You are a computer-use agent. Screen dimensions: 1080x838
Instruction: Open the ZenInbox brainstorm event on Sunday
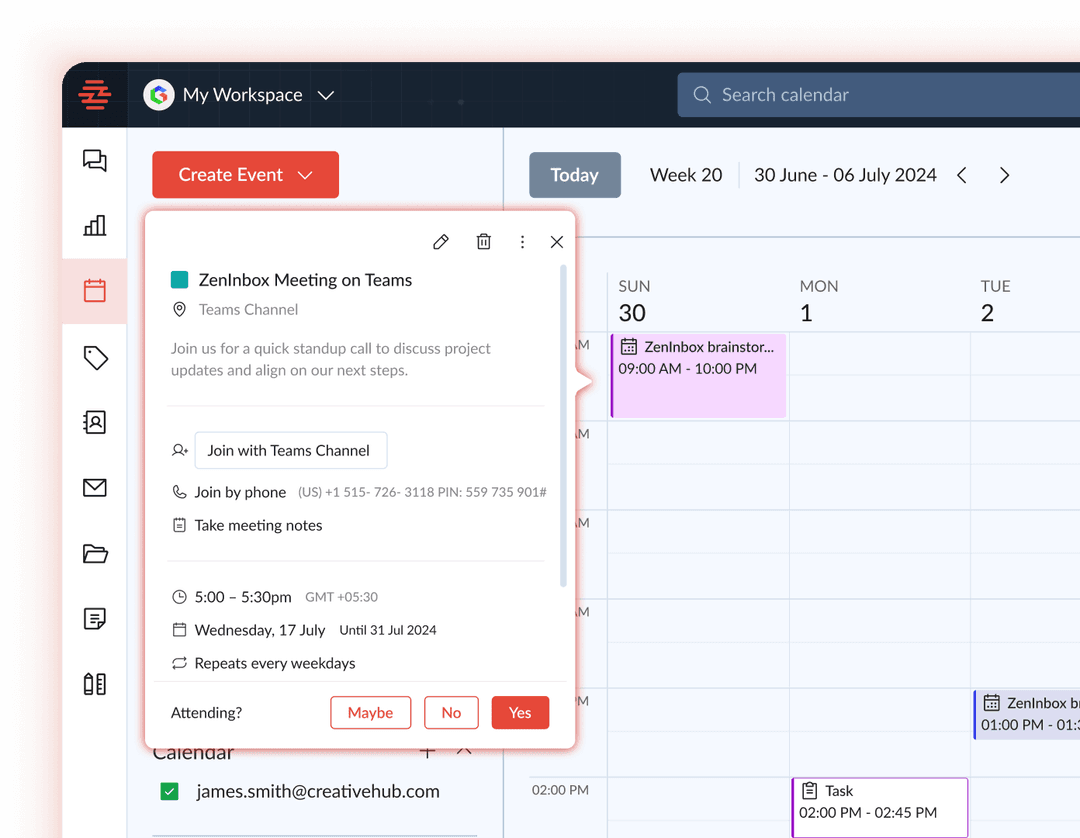tap(698, 375)
